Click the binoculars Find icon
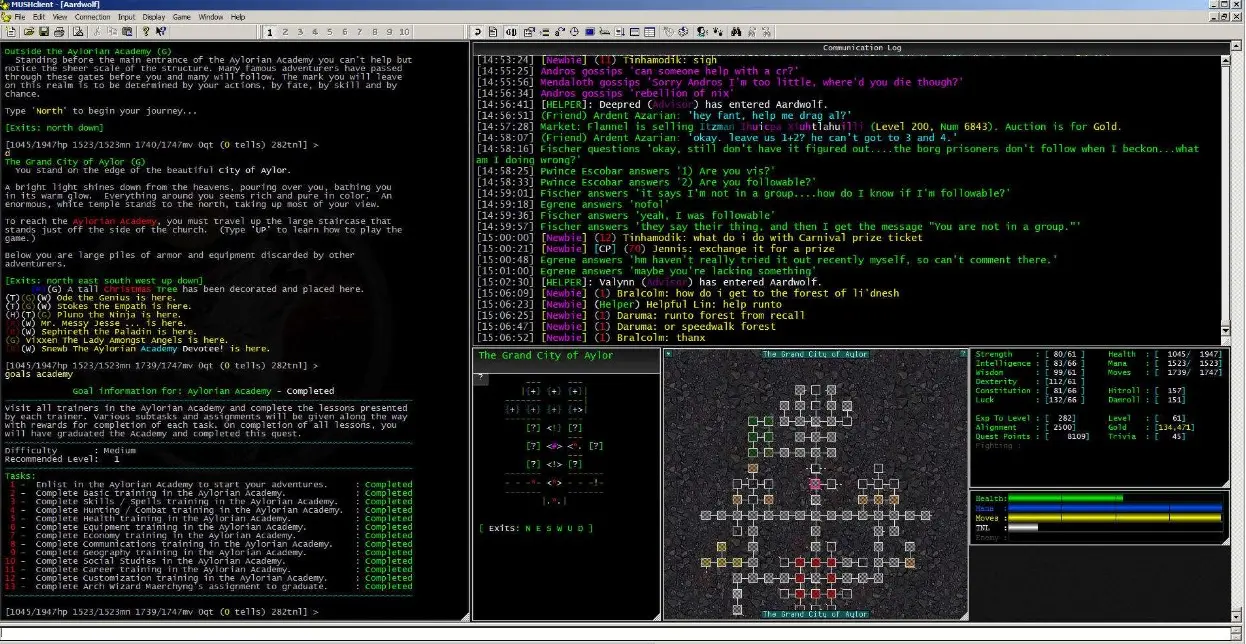This screenshot has width=1246, height=644. click(735, 32)
